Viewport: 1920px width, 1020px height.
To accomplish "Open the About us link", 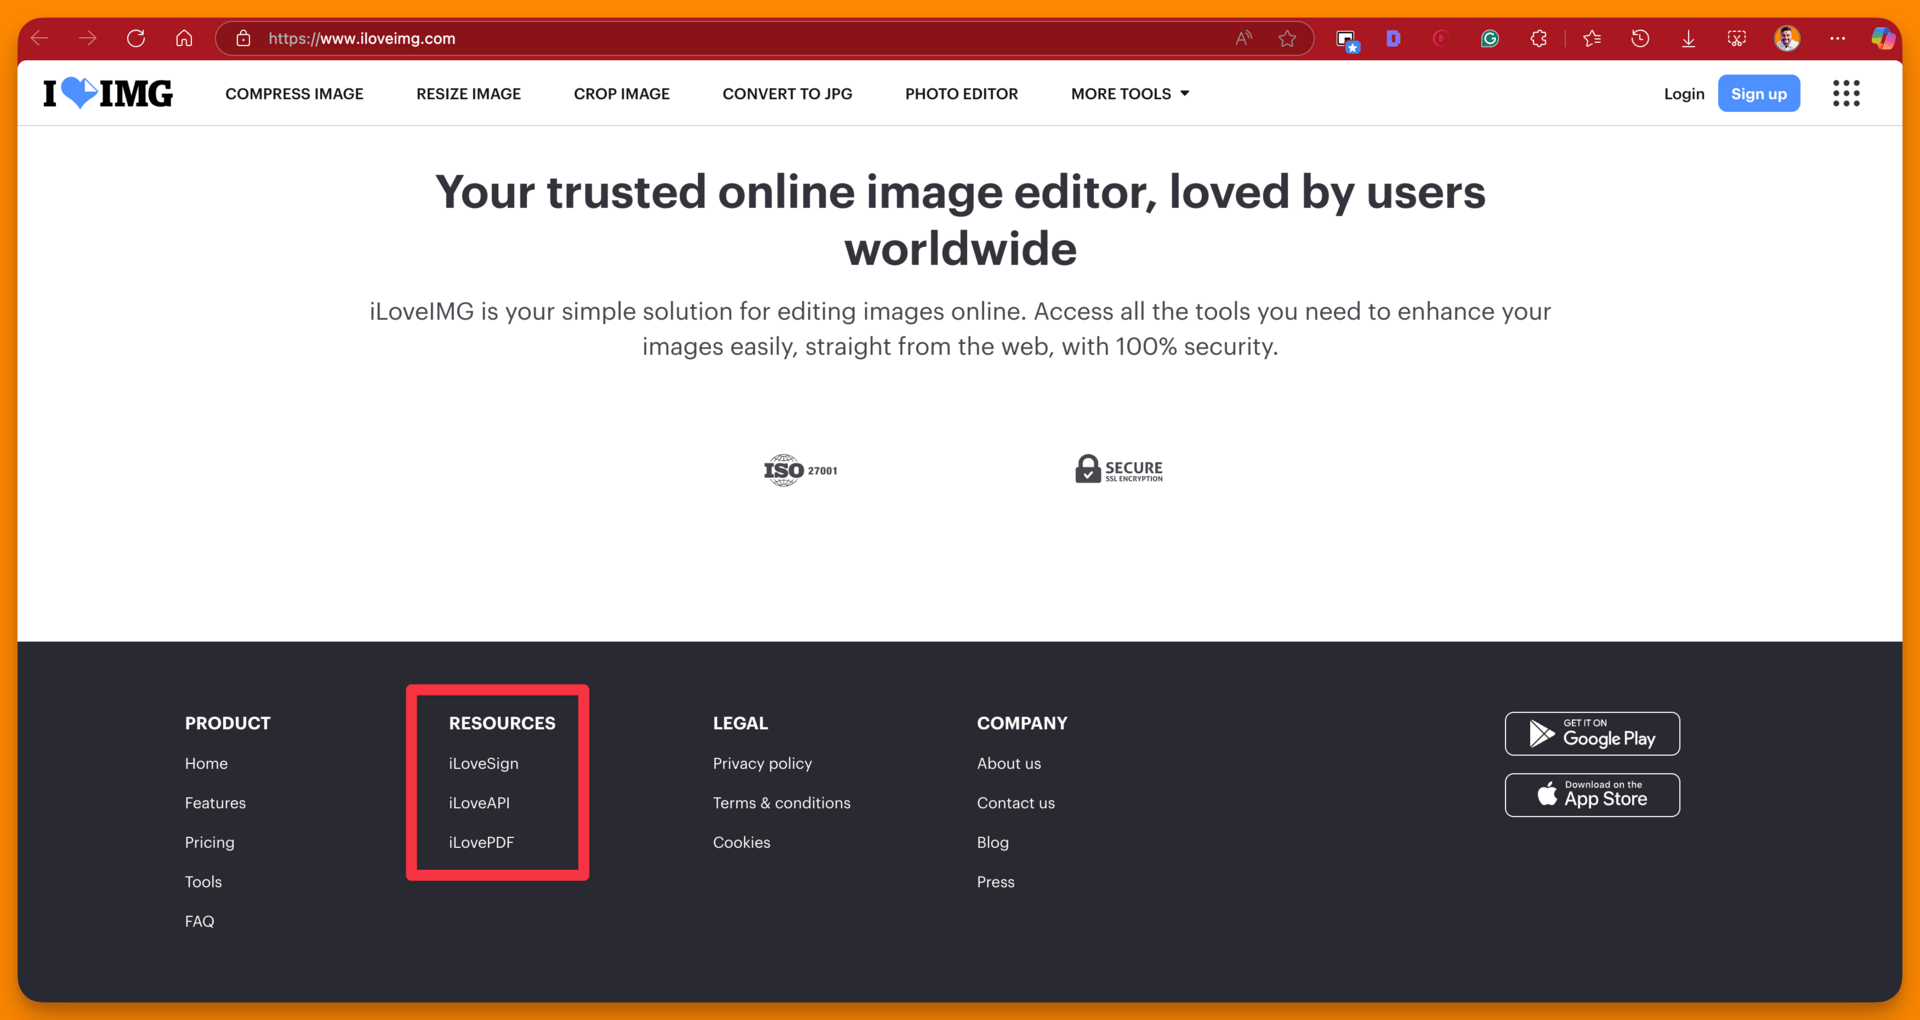I will point(1008,763).
